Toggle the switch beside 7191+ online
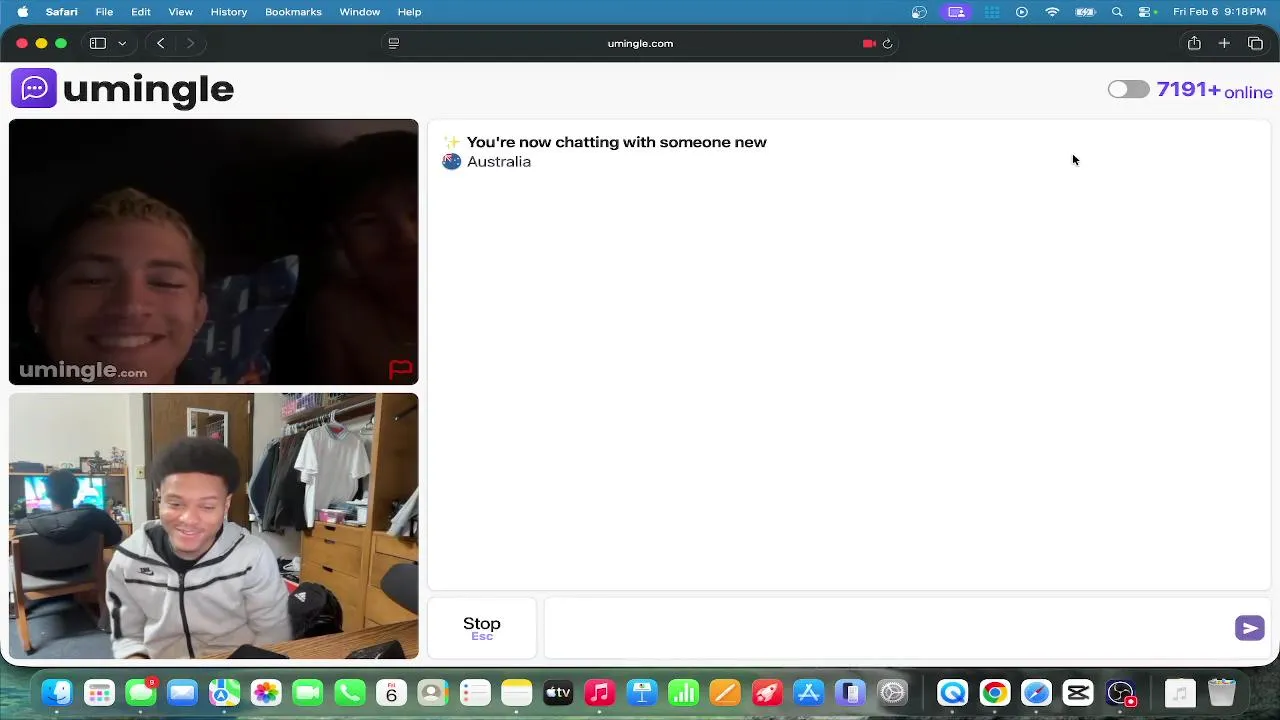1280x720 pixels. pos(1128,90)
